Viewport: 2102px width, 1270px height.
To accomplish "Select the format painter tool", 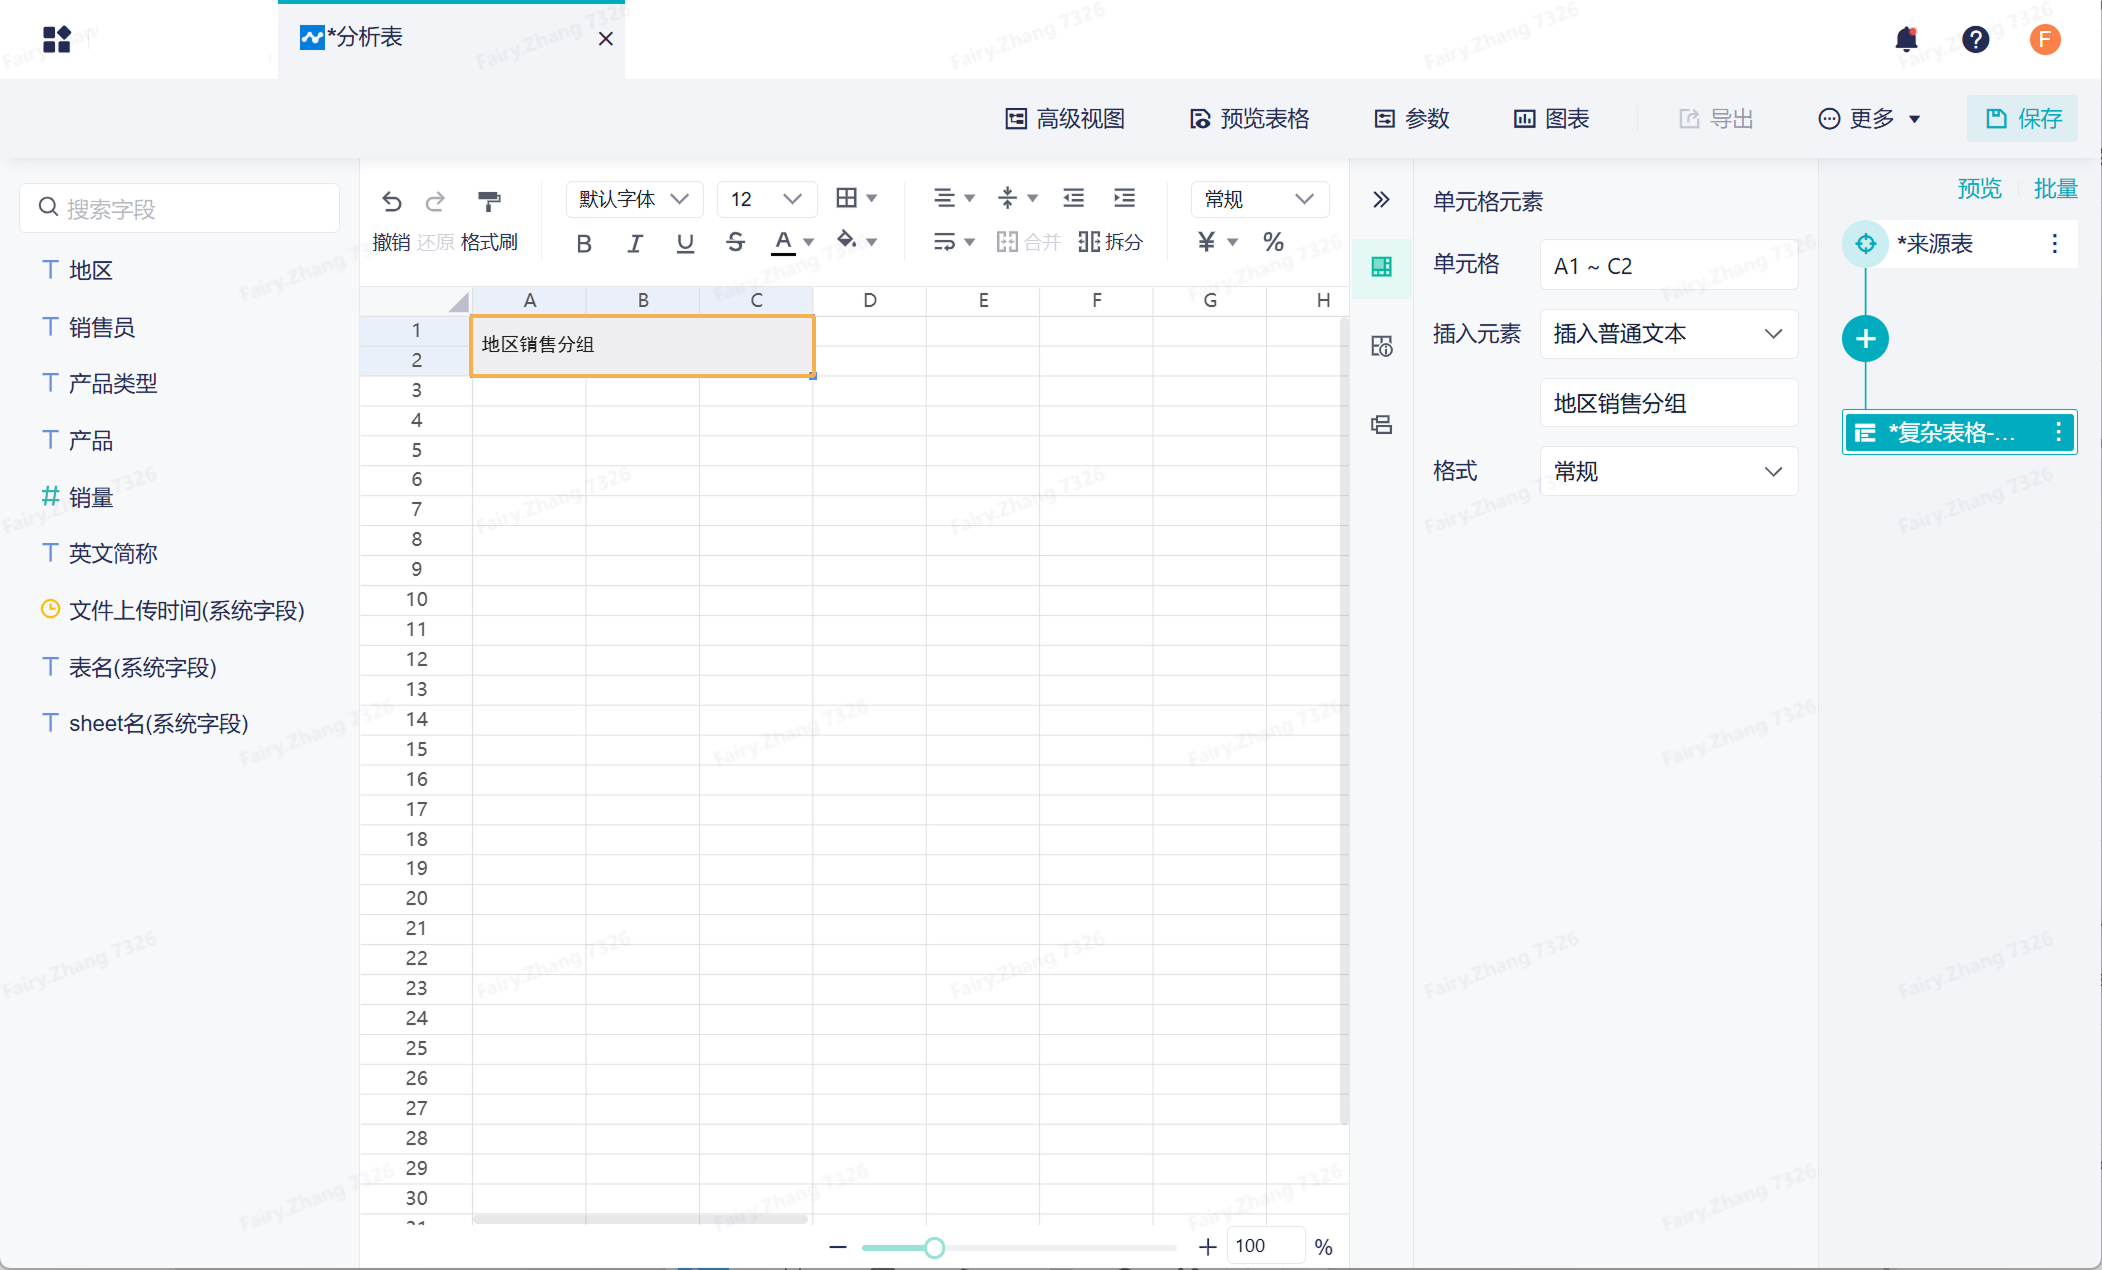I will (x=489, y=201).
